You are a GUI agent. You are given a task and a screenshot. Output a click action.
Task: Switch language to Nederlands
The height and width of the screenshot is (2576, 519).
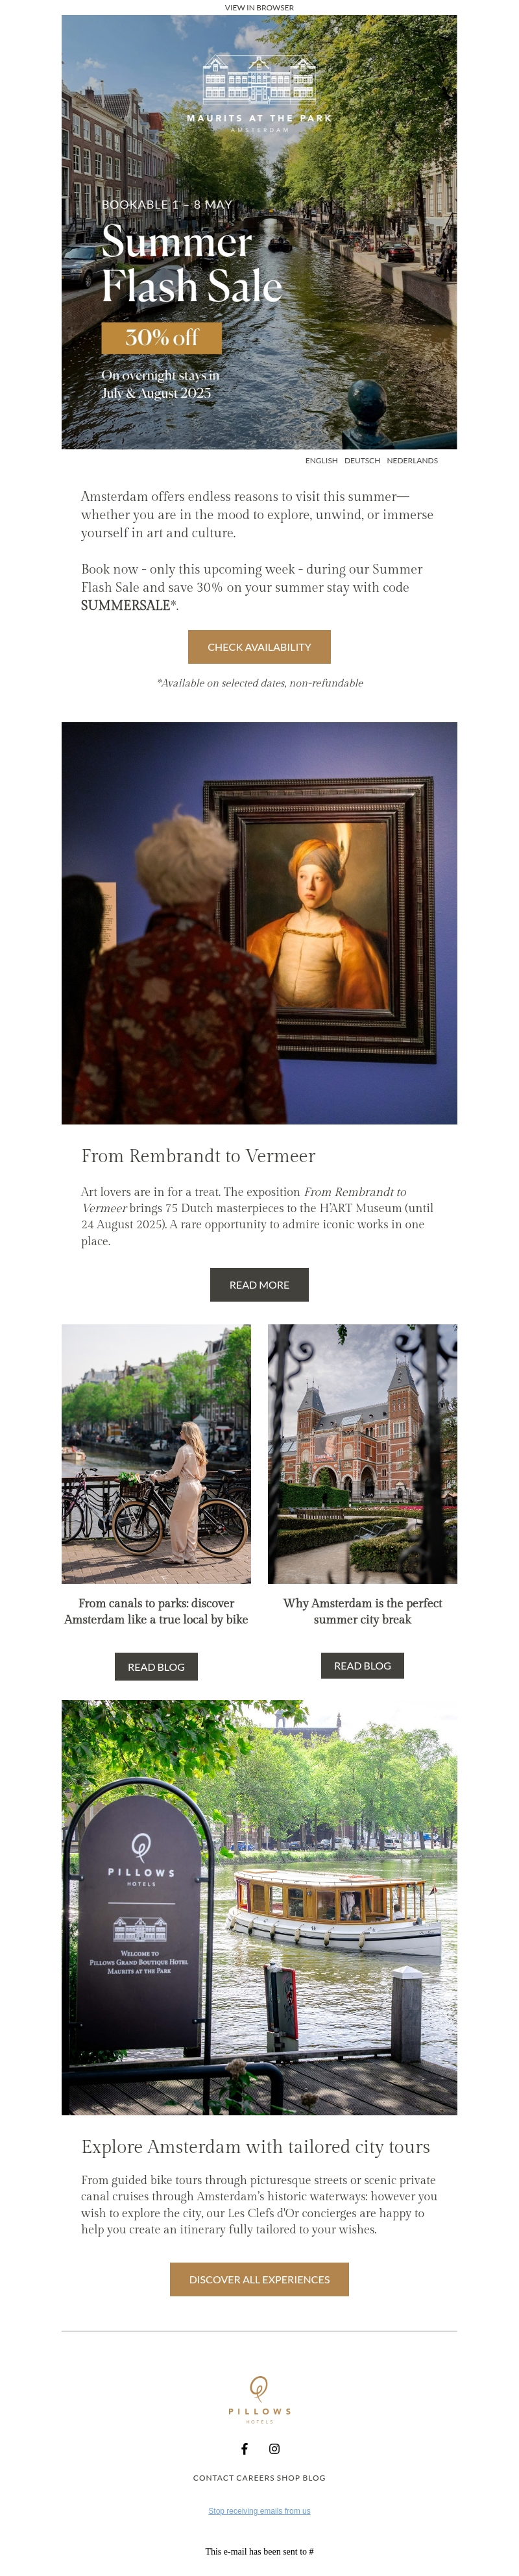(412, 460)
